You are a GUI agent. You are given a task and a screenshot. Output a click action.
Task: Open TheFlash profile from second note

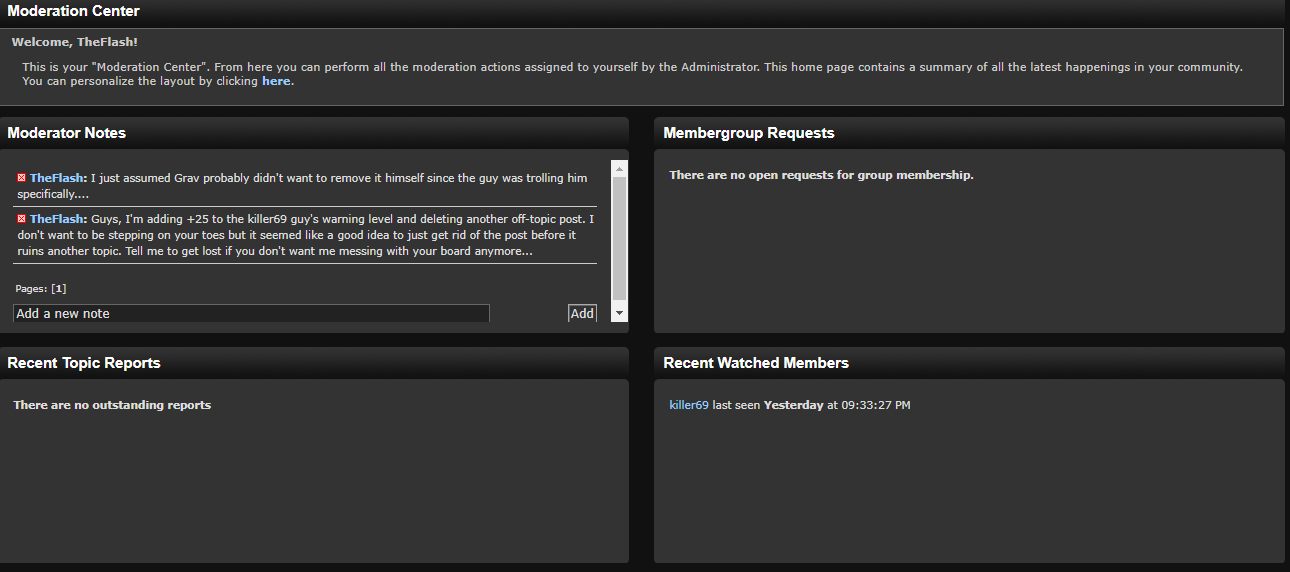point(57,219)
